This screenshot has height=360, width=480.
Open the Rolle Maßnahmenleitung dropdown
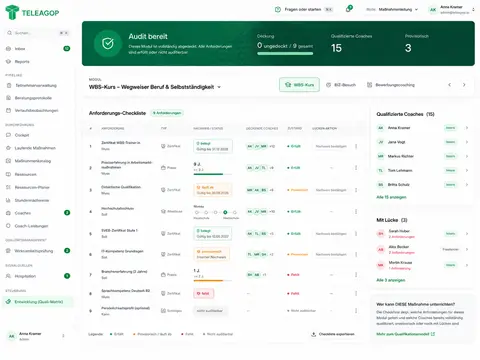click(392, 10)
